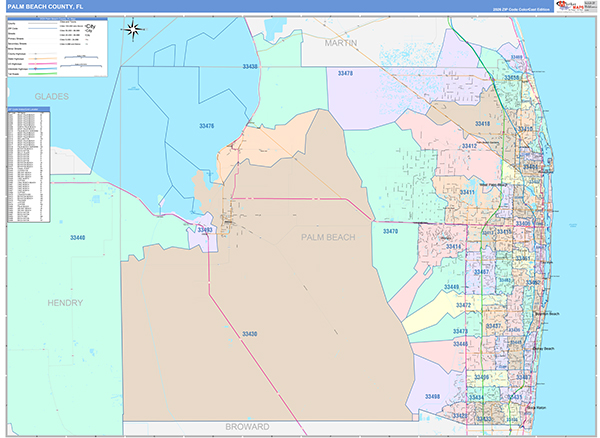Screen dimensions: 600x438
Task: Select the 33430 ZIP code label
Action: point(249,333)
